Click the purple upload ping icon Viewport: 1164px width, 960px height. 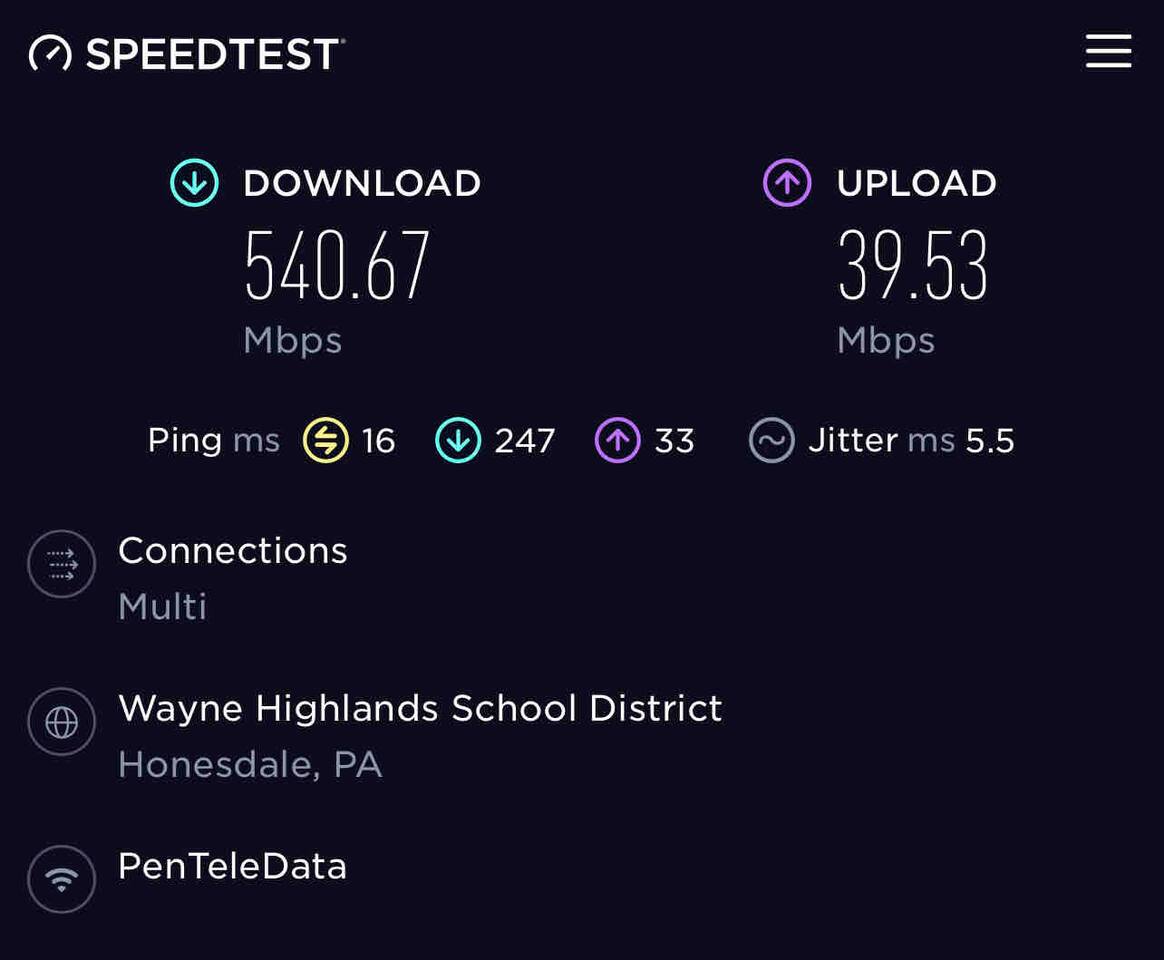pos(618,441)
